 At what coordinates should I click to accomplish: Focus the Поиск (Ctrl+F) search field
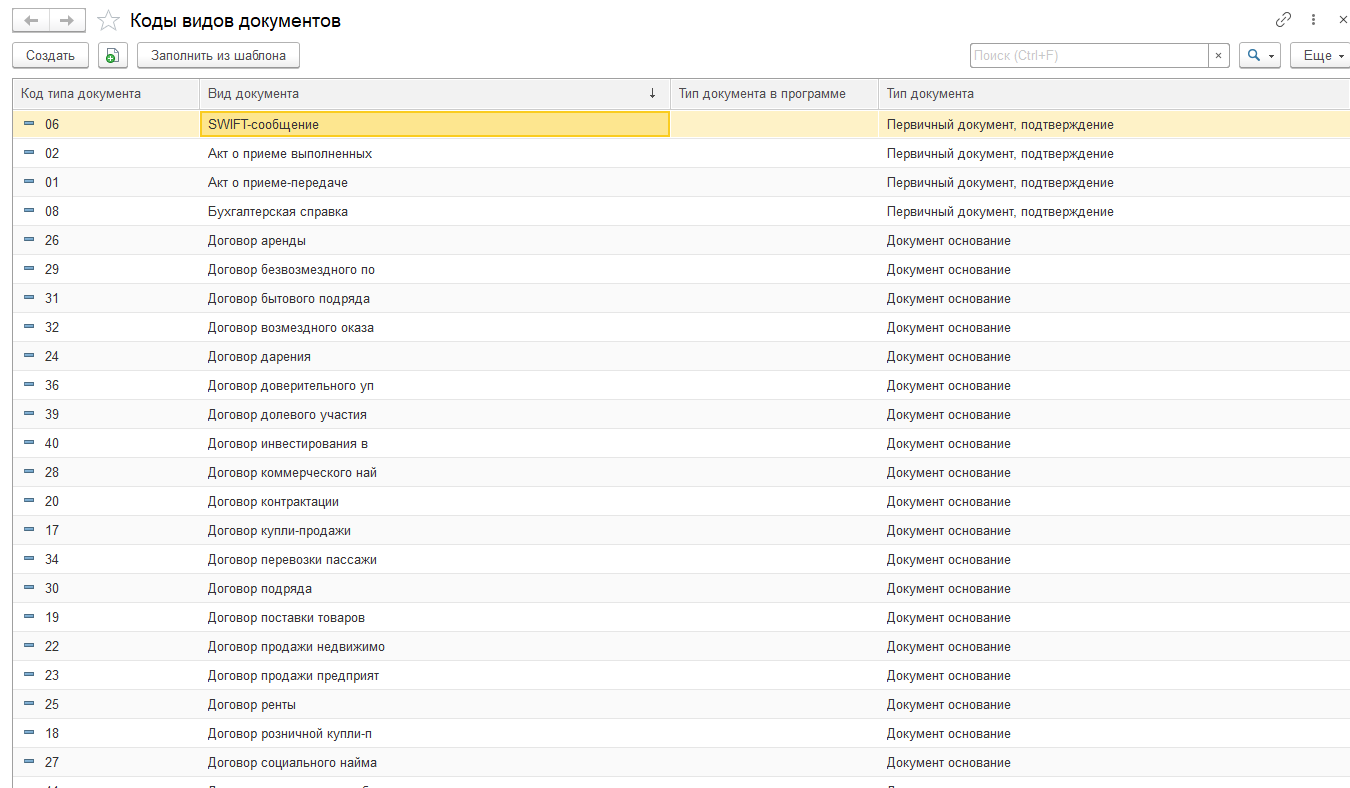[1088, 56]
